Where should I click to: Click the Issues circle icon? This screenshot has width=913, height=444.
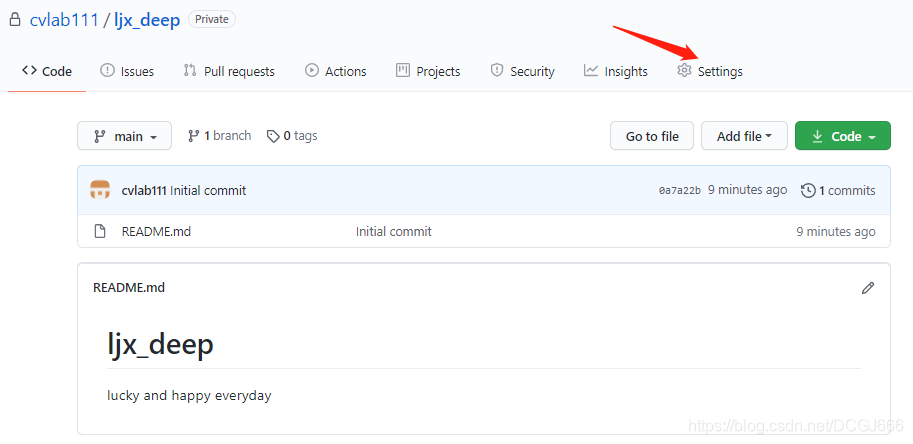click(107, 70)
